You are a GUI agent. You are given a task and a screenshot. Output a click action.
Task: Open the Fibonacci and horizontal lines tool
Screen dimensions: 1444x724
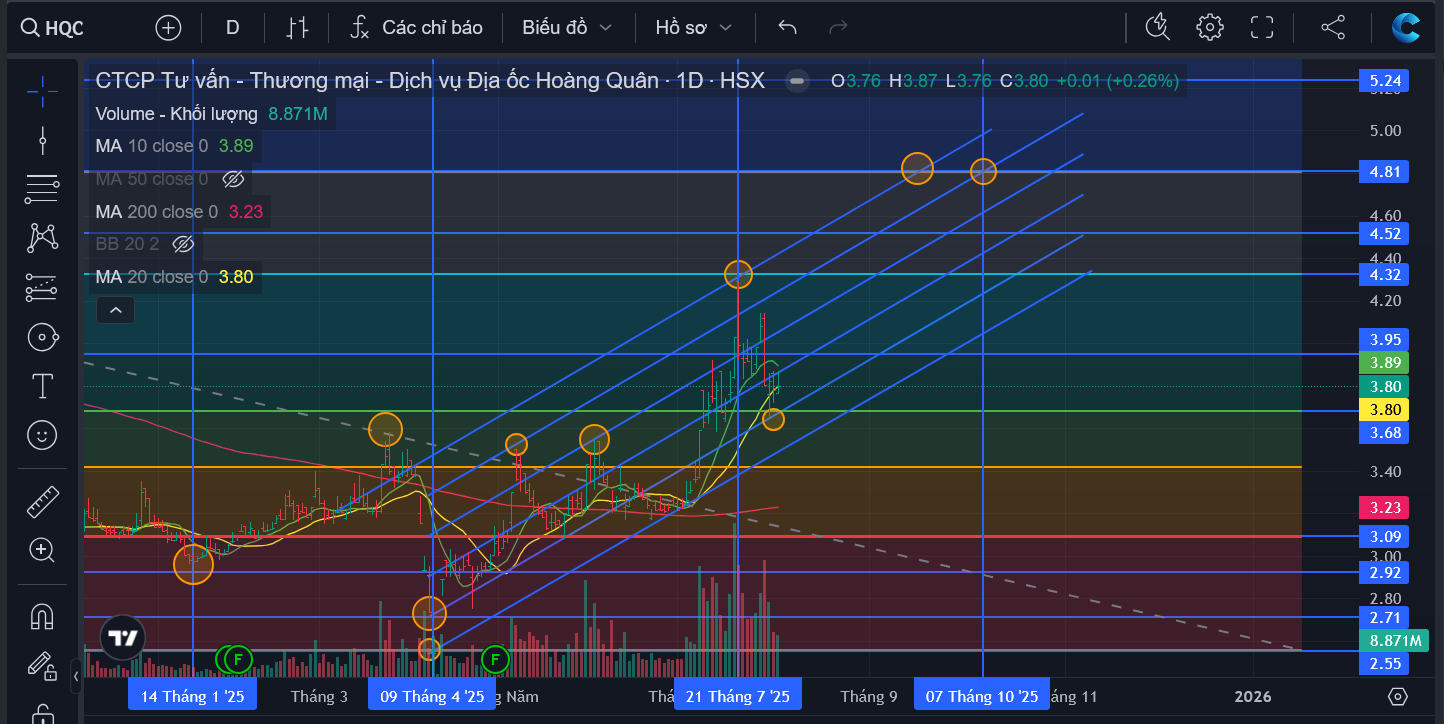coord(42,188)
